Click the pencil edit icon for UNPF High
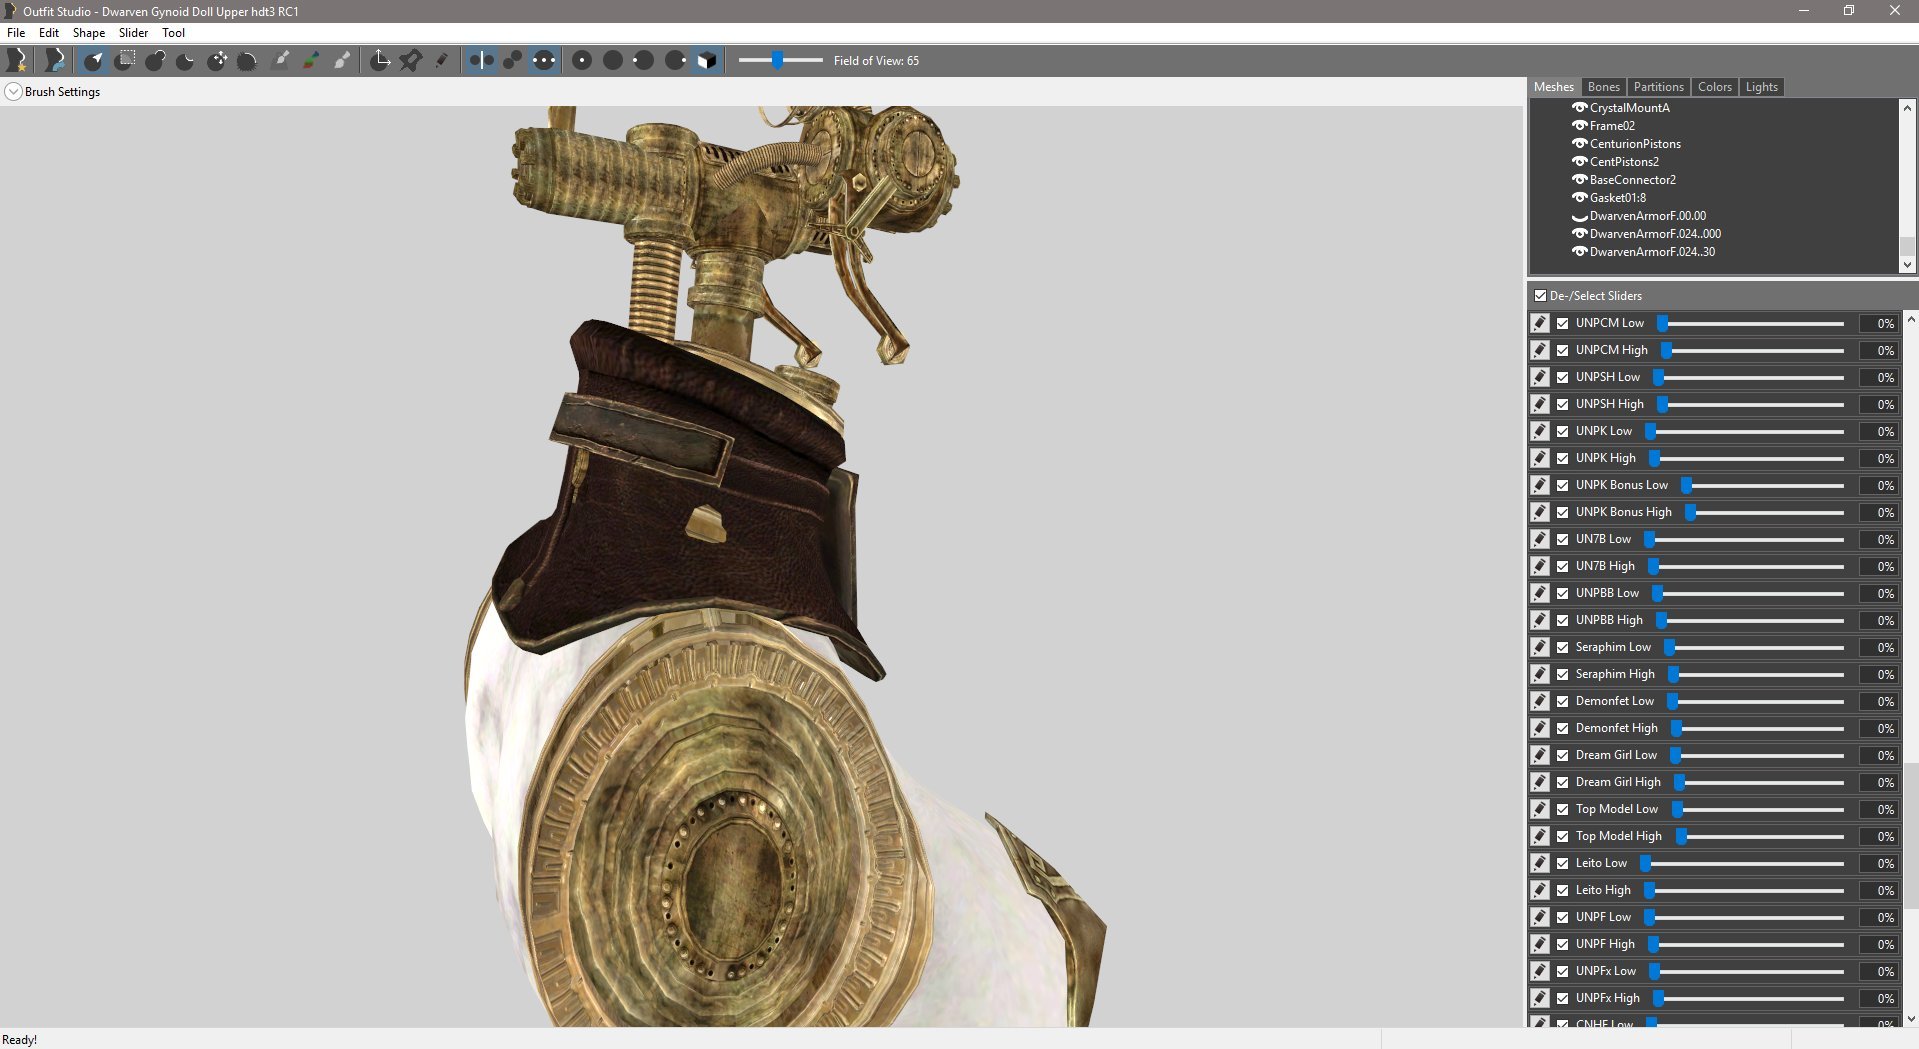The image size is (1919, 1049). (x=1540, y=944)
